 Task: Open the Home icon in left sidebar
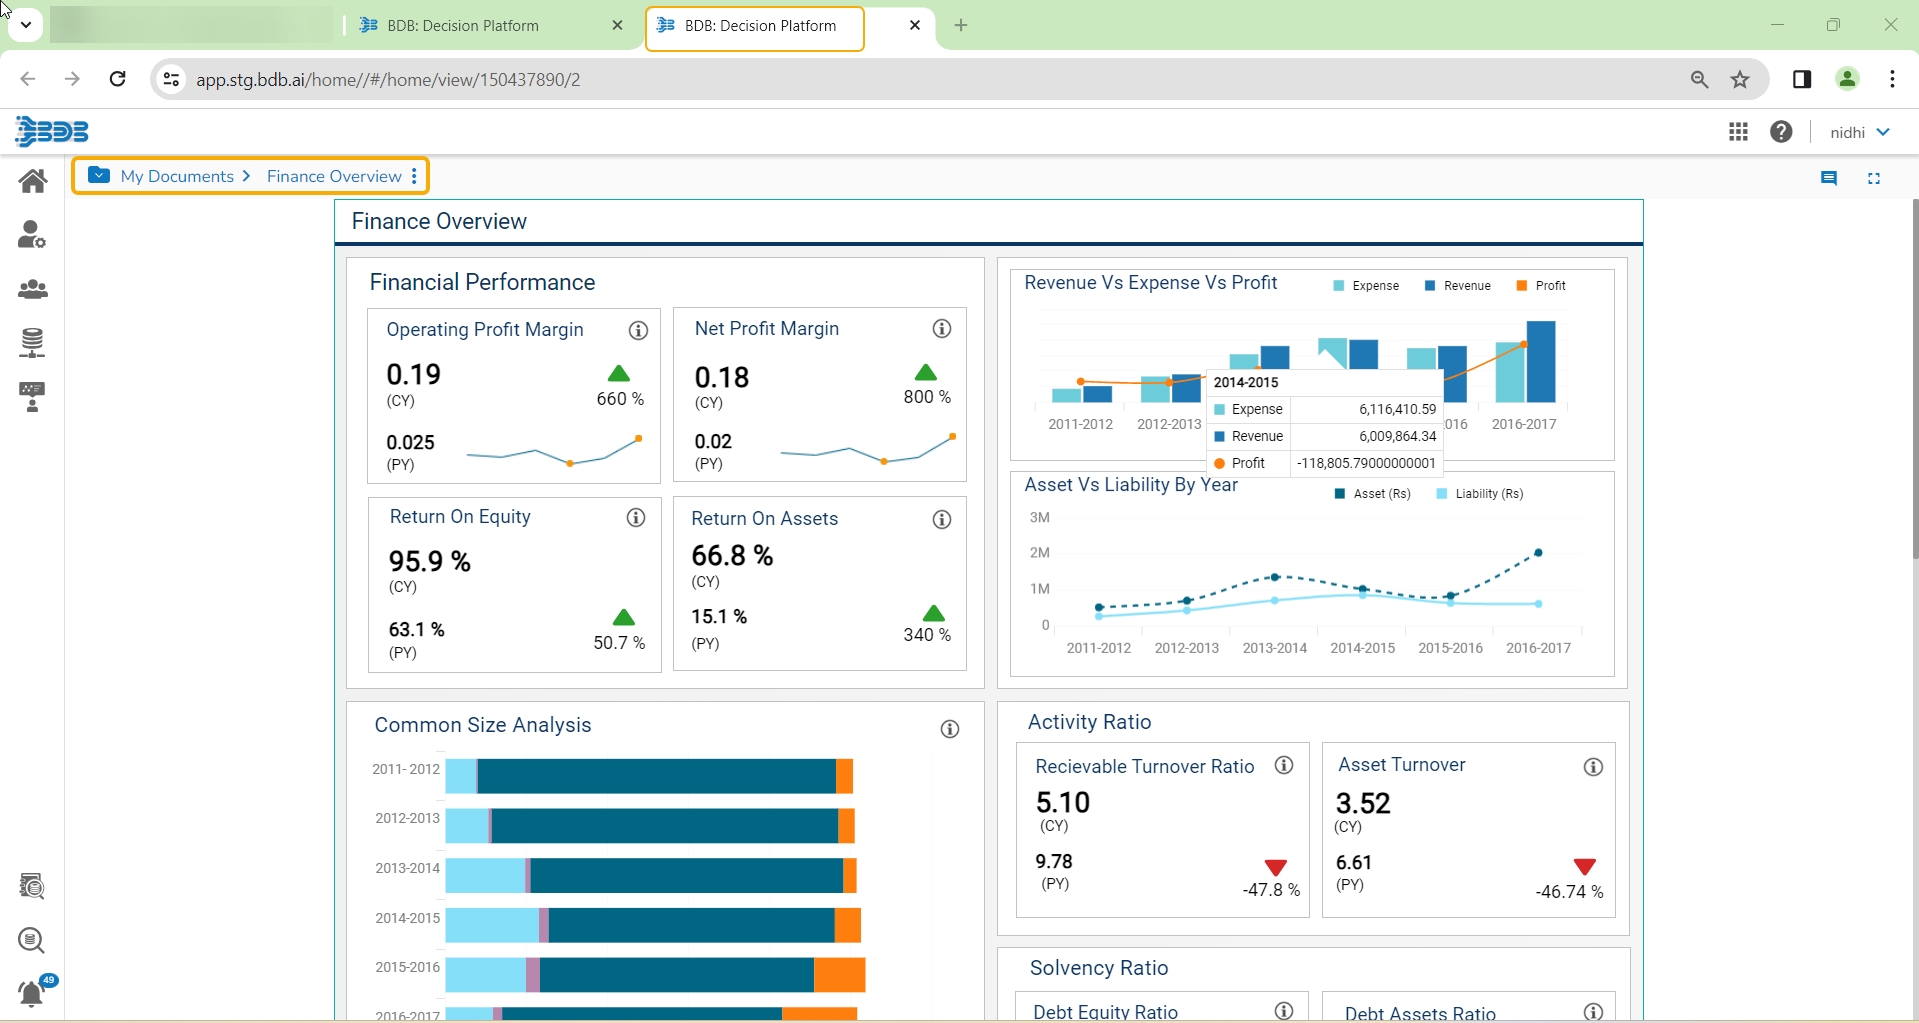click(33, 181)
